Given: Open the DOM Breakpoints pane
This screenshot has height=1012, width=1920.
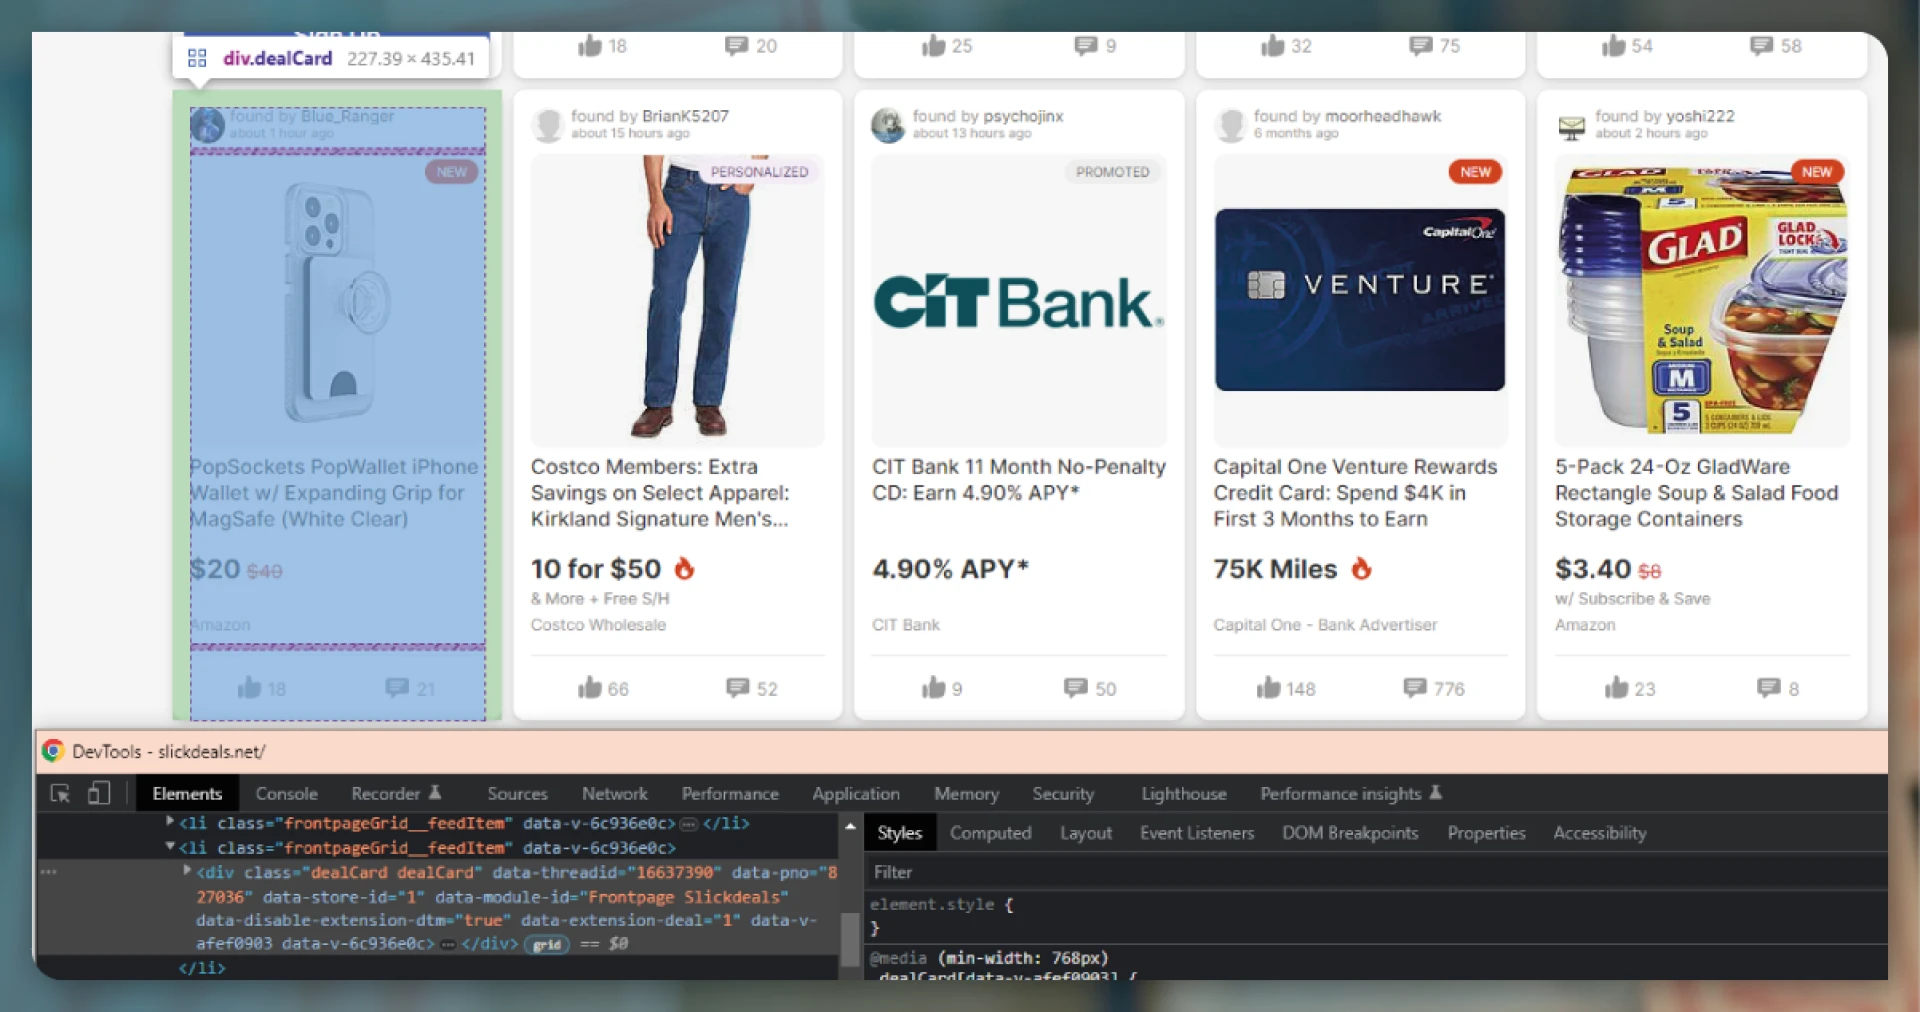Looking at the screenshot, I should point(1350,832).
